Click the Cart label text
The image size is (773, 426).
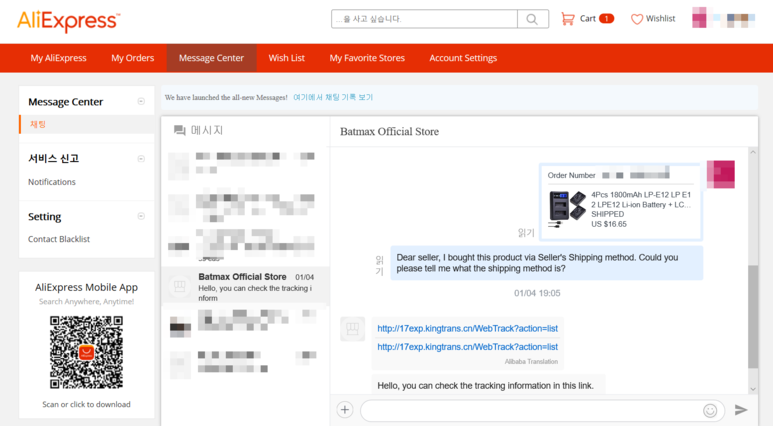(x=588, y=19)
